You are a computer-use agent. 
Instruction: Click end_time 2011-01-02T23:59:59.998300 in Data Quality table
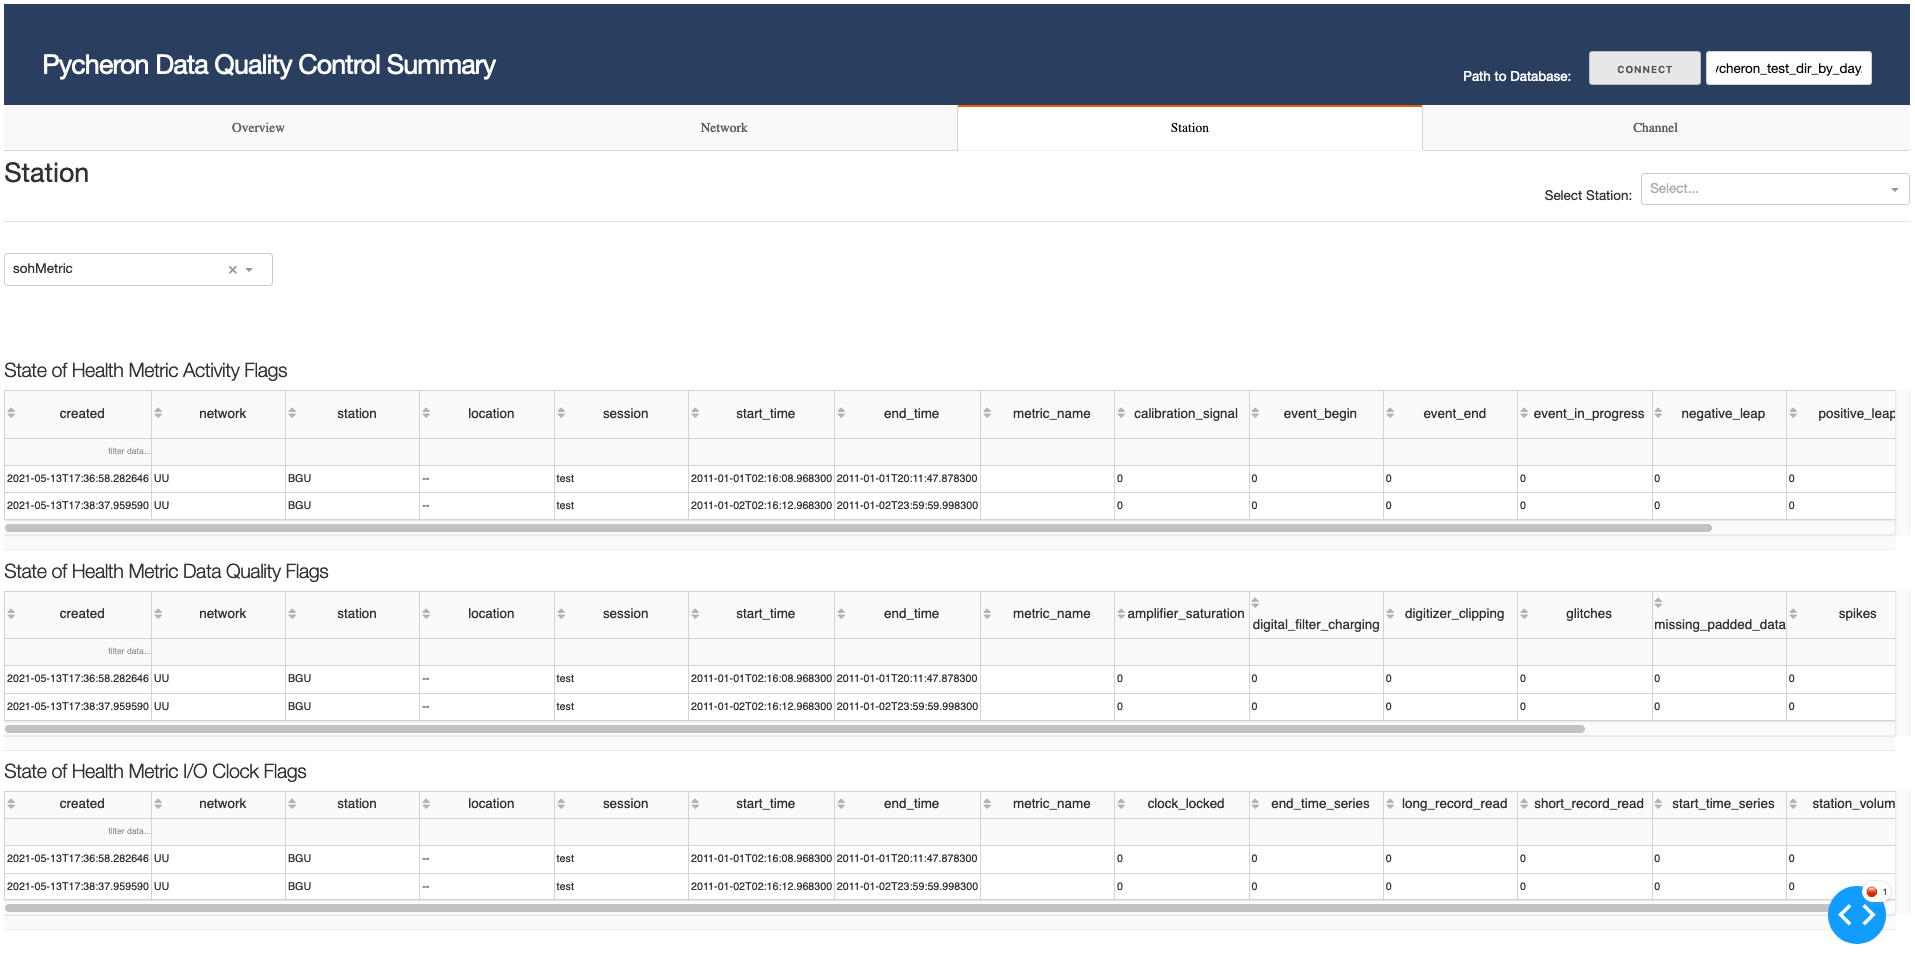[x=907, y=707]
